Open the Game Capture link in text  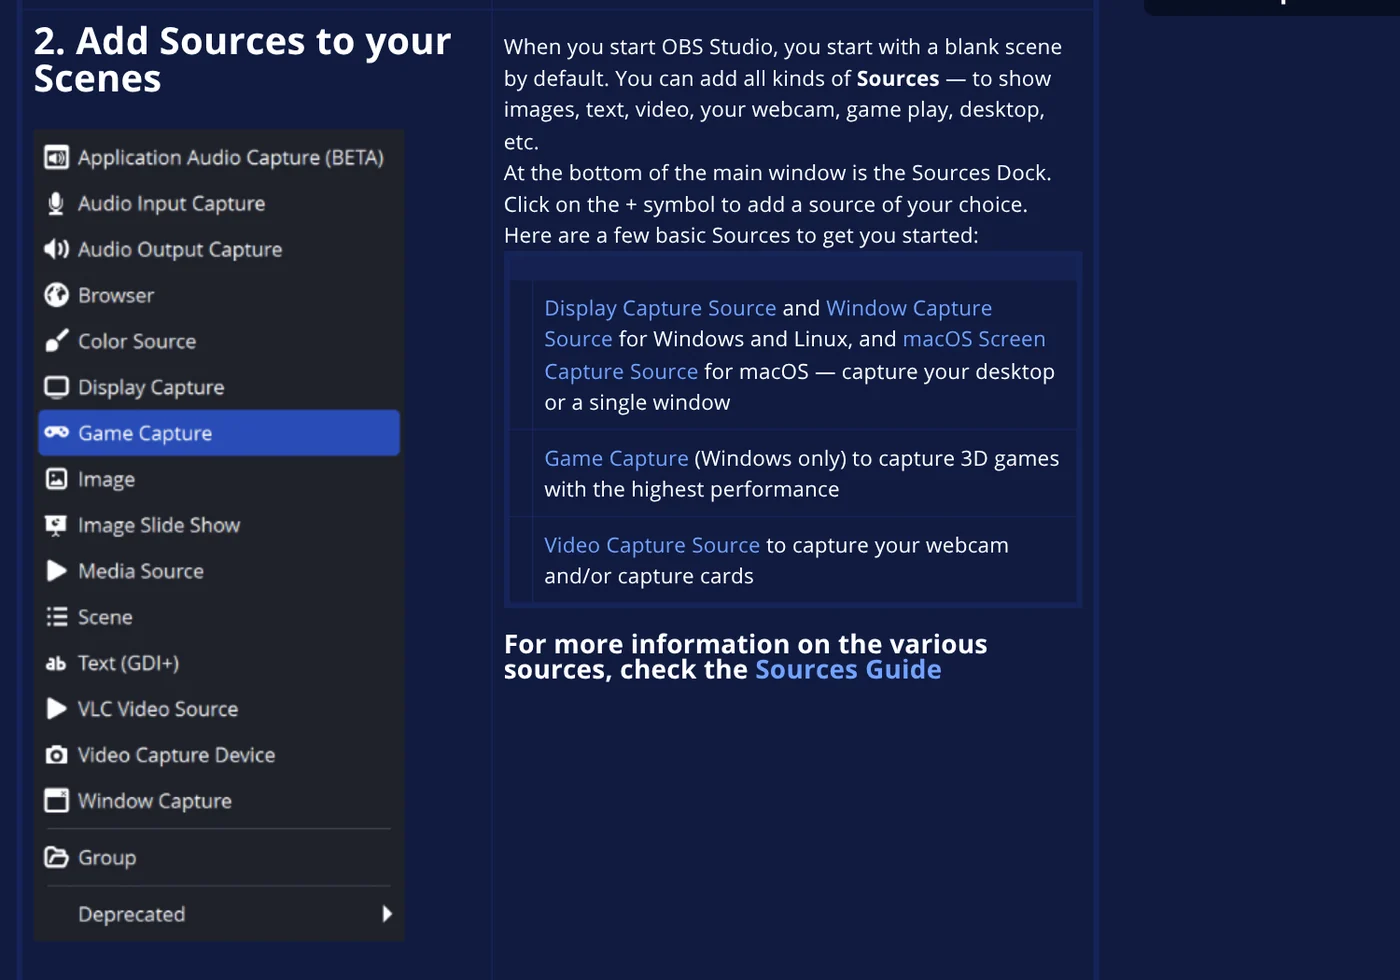(x=616, y=458)
